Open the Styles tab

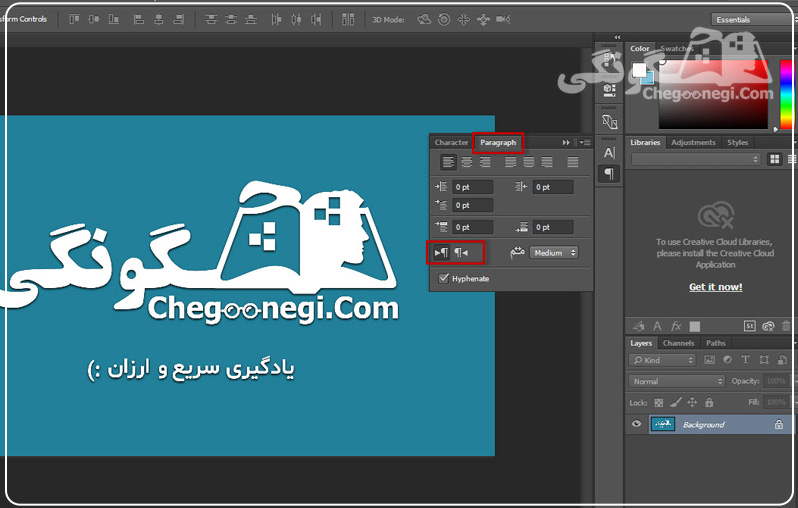click(x=737, y=143)
